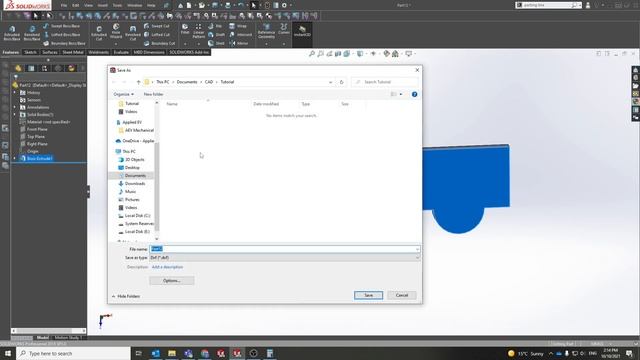This screenshot has width=640, height=360.
Task: Select the Mirror tool
Action: point(239,43)
